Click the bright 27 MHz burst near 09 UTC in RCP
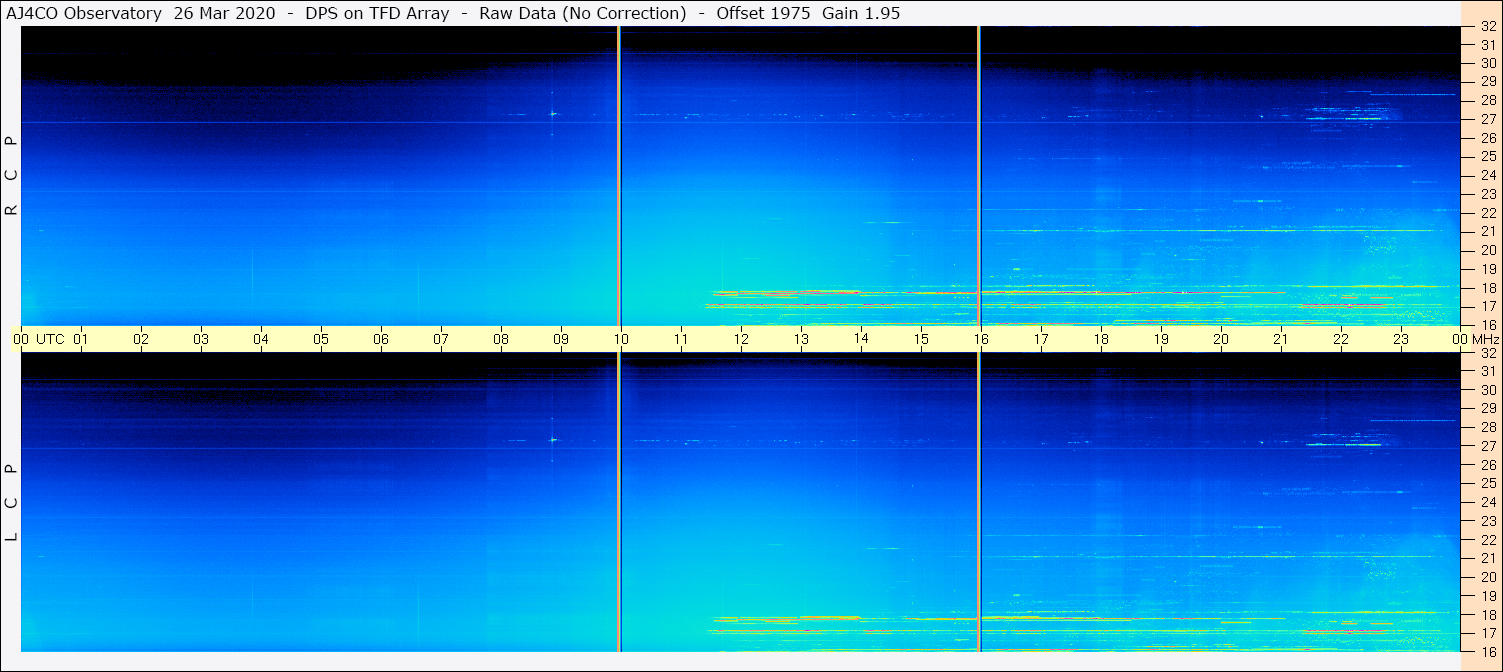The width and height of the screenshot is (1503, 672). [553, 113]
